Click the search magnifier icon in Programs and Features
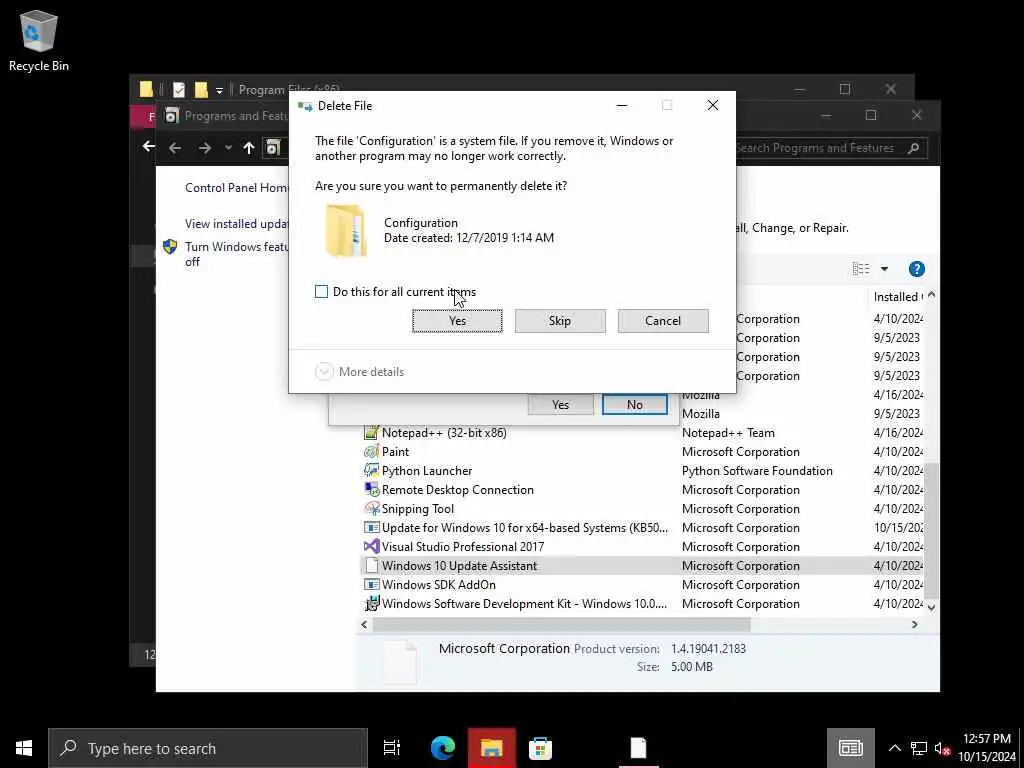The image size is (1024, 768). 914,148
